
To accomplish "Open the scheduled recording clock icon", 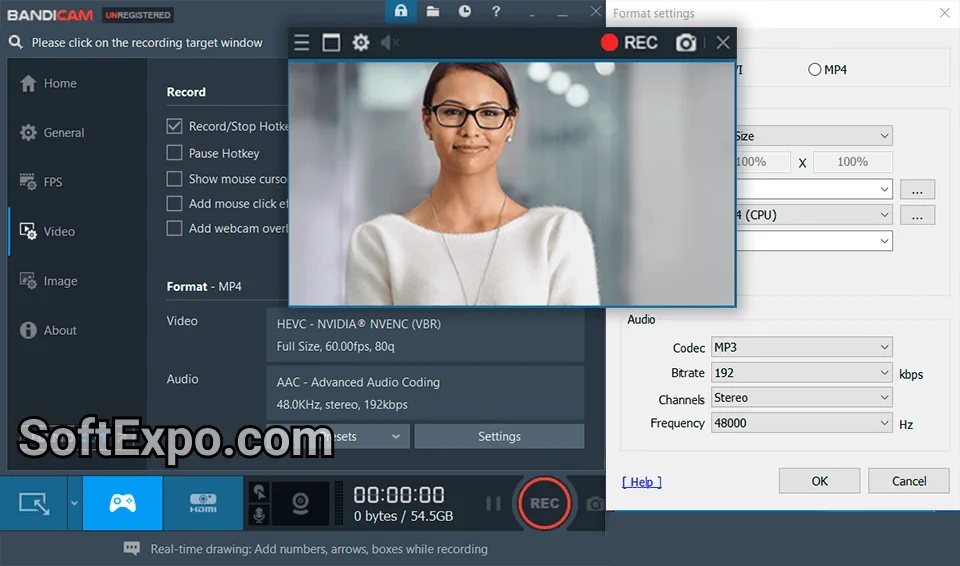I will [x=465, y=12].
